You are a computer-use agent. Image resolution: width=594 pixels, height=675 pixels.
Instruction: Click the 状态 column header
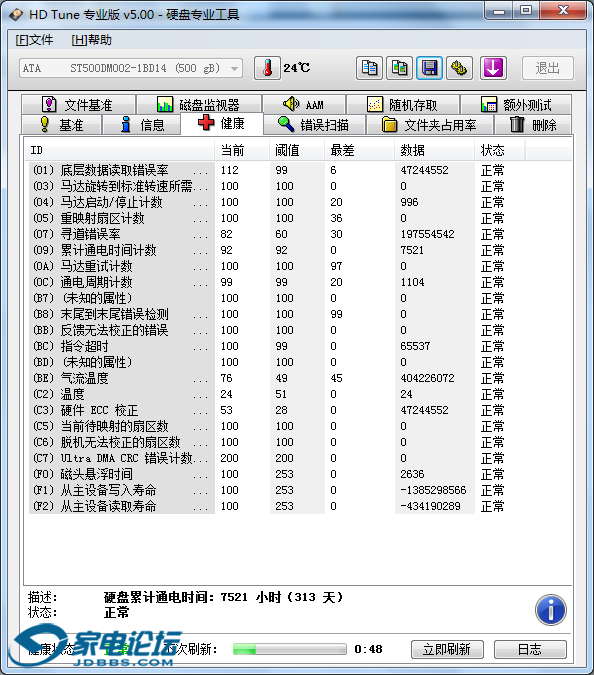coord(499,150)
